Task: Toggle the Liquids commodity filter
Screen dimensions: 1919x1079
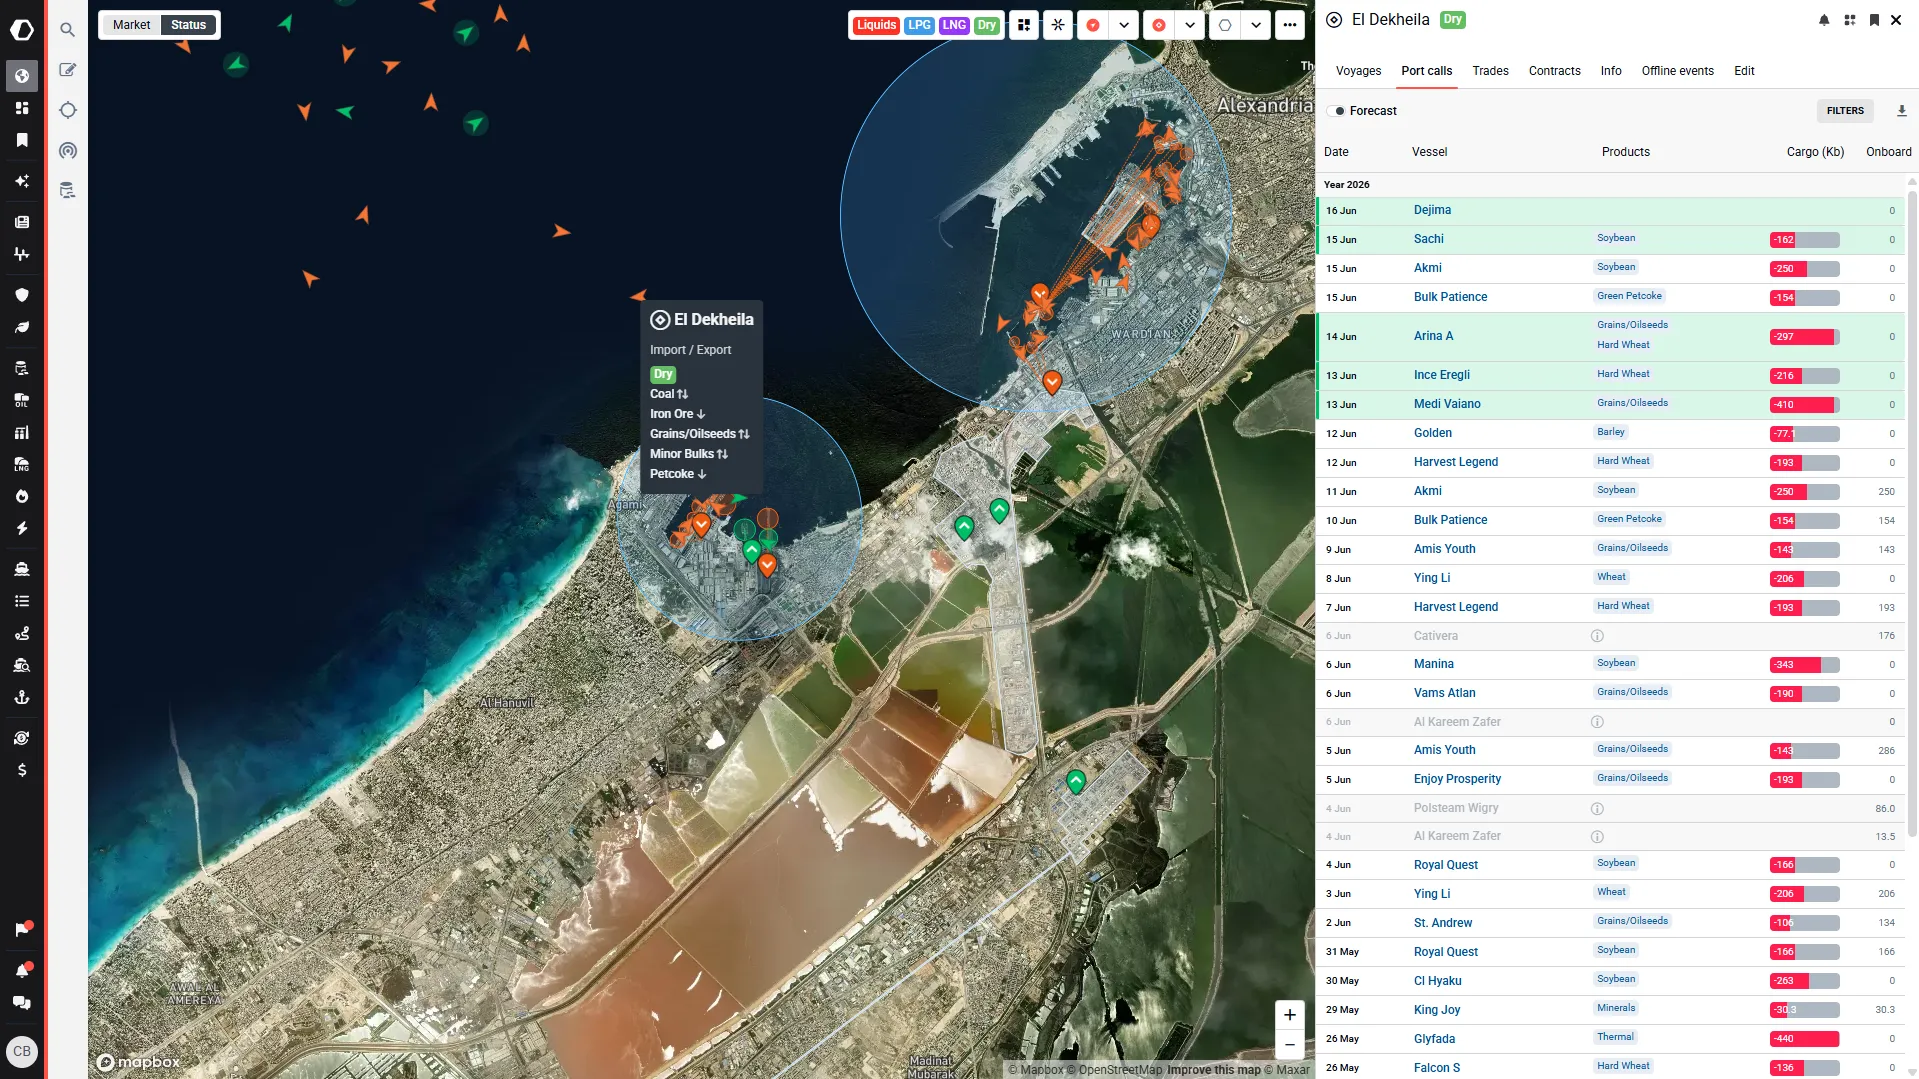Action: pos(876,25)
